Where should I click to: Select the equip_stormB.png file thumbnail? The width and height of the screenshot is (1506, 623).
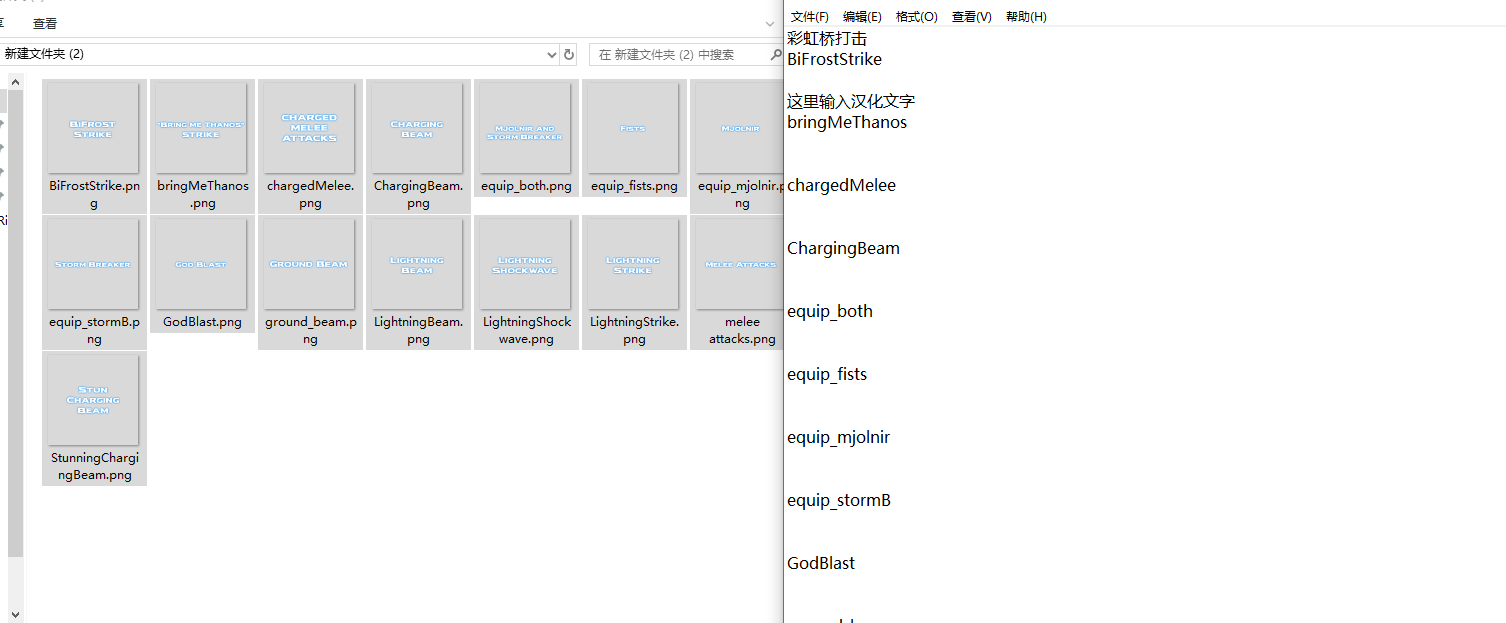pyautogui.click(x=93, y=264)
